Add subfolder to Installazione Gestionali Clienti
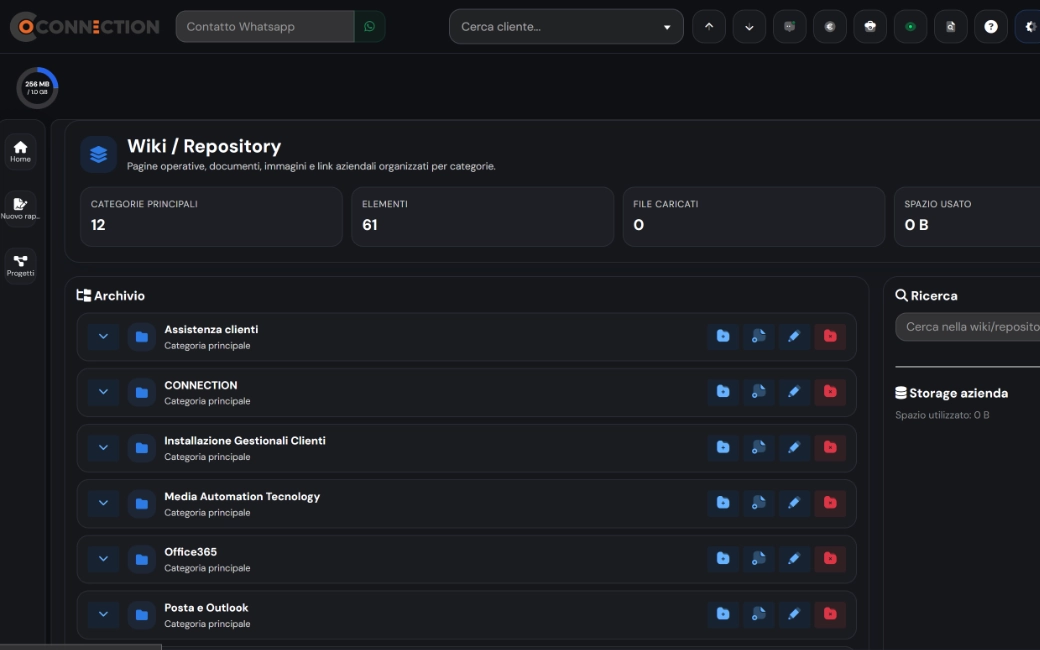This screenshot has height=650, width=1040. (x=723, y=448)
